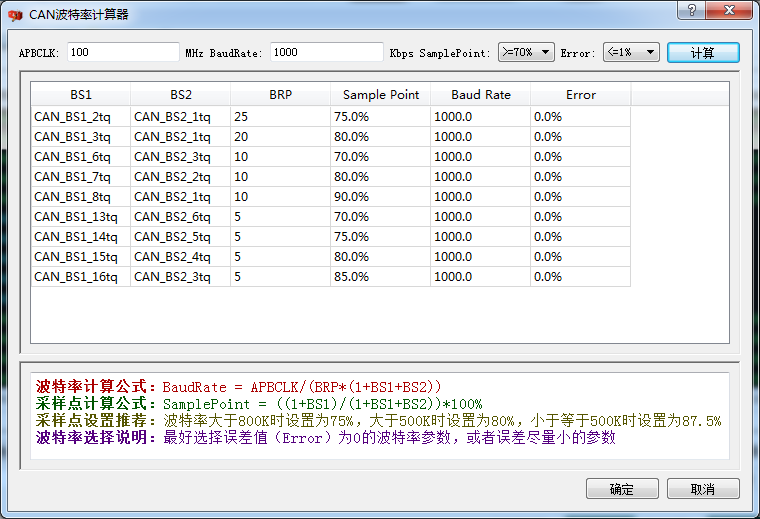Screen dimensions: 760x519
Task: Click the 计算 calculate button
Action: [703, 53]
